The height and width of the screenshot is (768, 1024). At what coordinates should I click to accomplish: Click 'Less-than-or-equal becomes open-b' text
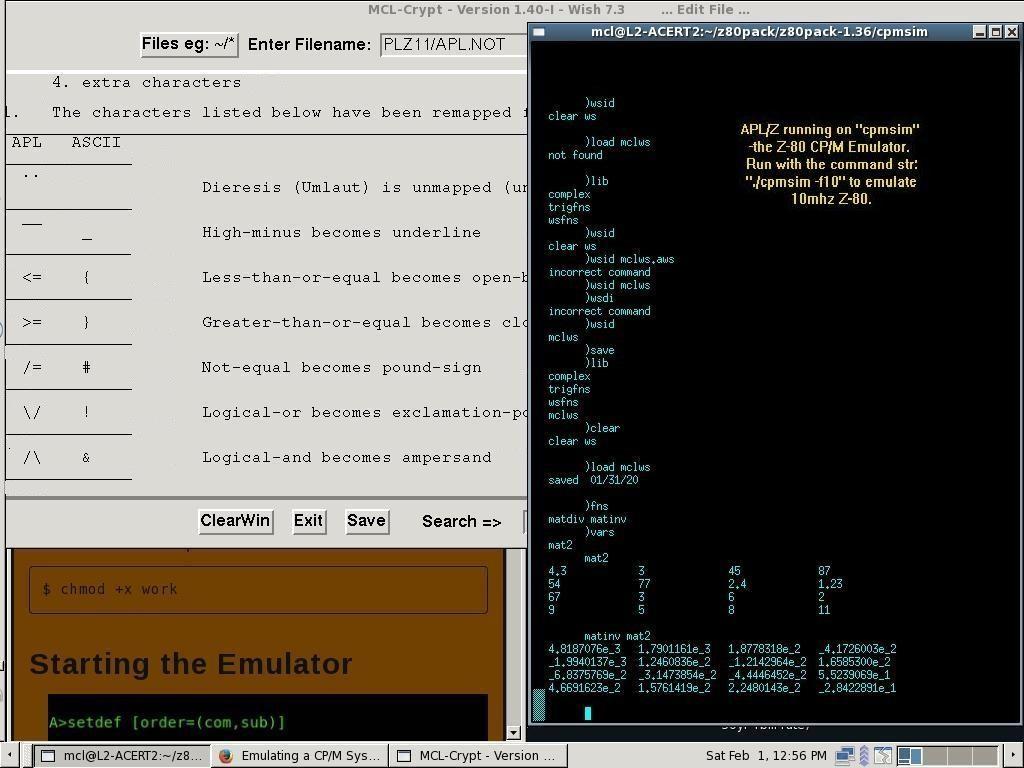point(364,278)
